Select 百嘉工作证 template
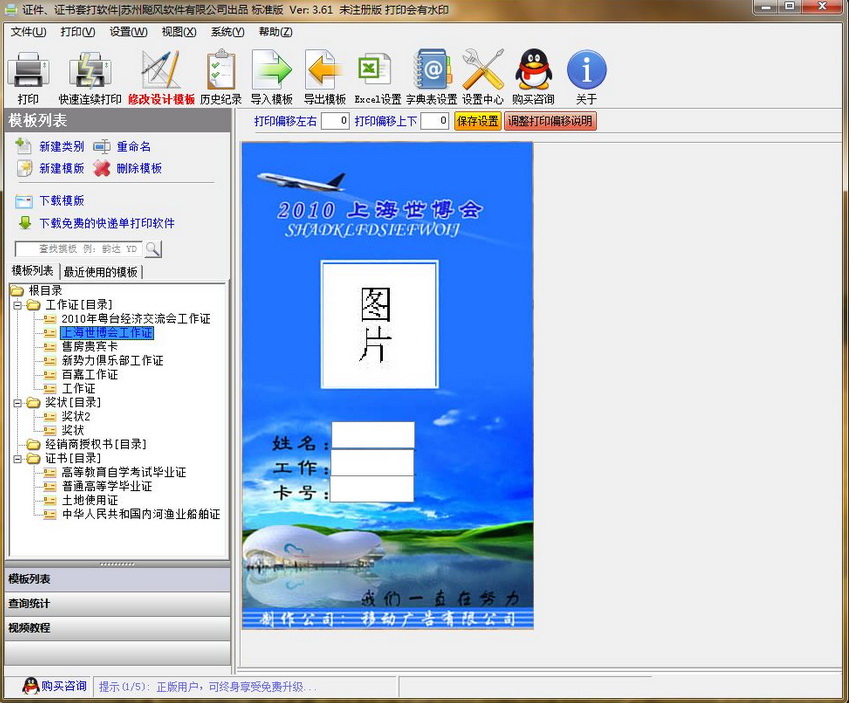 click(90, 375)
